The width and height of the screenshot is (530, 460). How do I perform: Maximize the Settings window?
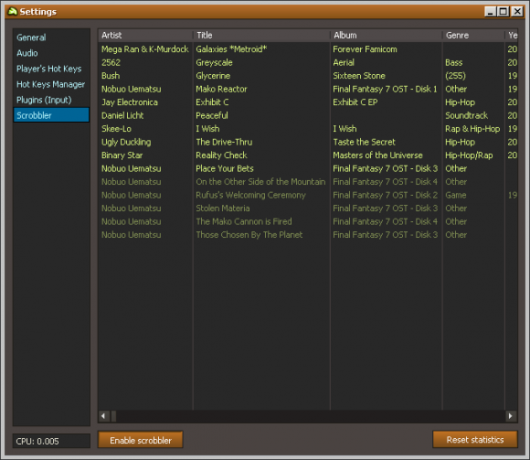[503, 11]
